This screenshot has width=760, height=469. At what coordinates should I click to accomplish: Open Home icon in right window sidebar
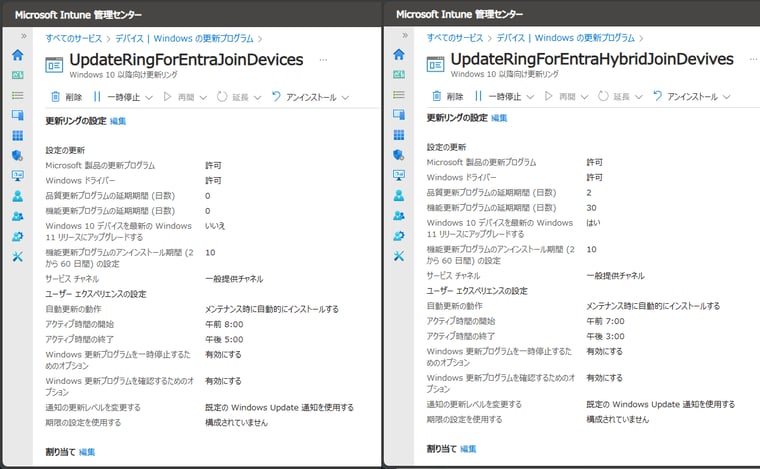point(399,54)
